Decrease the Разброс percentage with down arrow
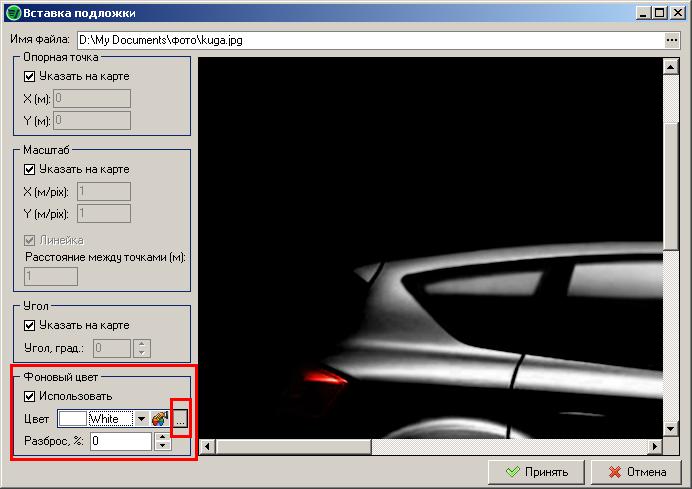The image size is (692, 489). click(x=163, y=445)
